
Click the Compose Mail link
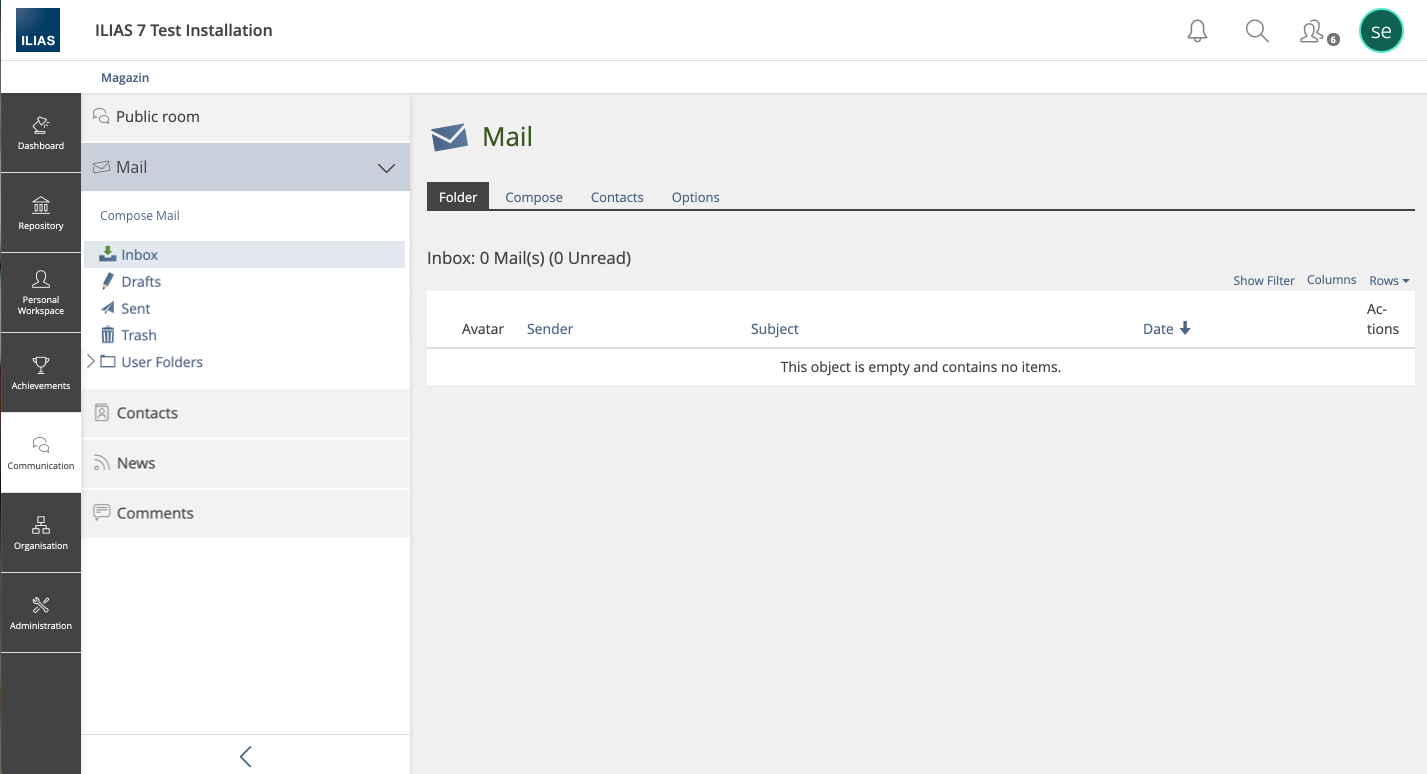[140, 216]
